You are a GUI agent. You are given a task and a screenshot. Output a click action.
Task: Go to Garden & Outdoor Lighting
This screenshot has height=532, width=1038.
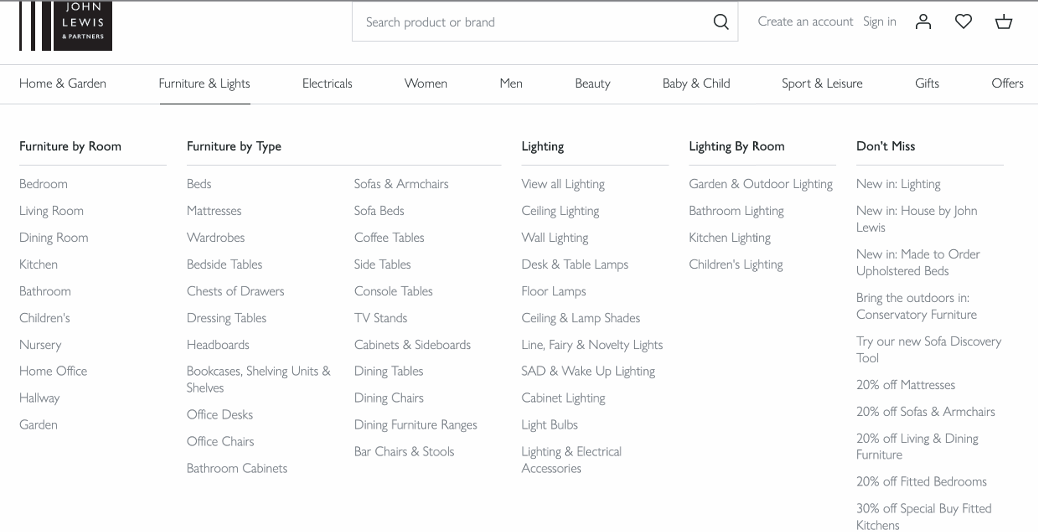pyautogui.click(x=760, y=184)
